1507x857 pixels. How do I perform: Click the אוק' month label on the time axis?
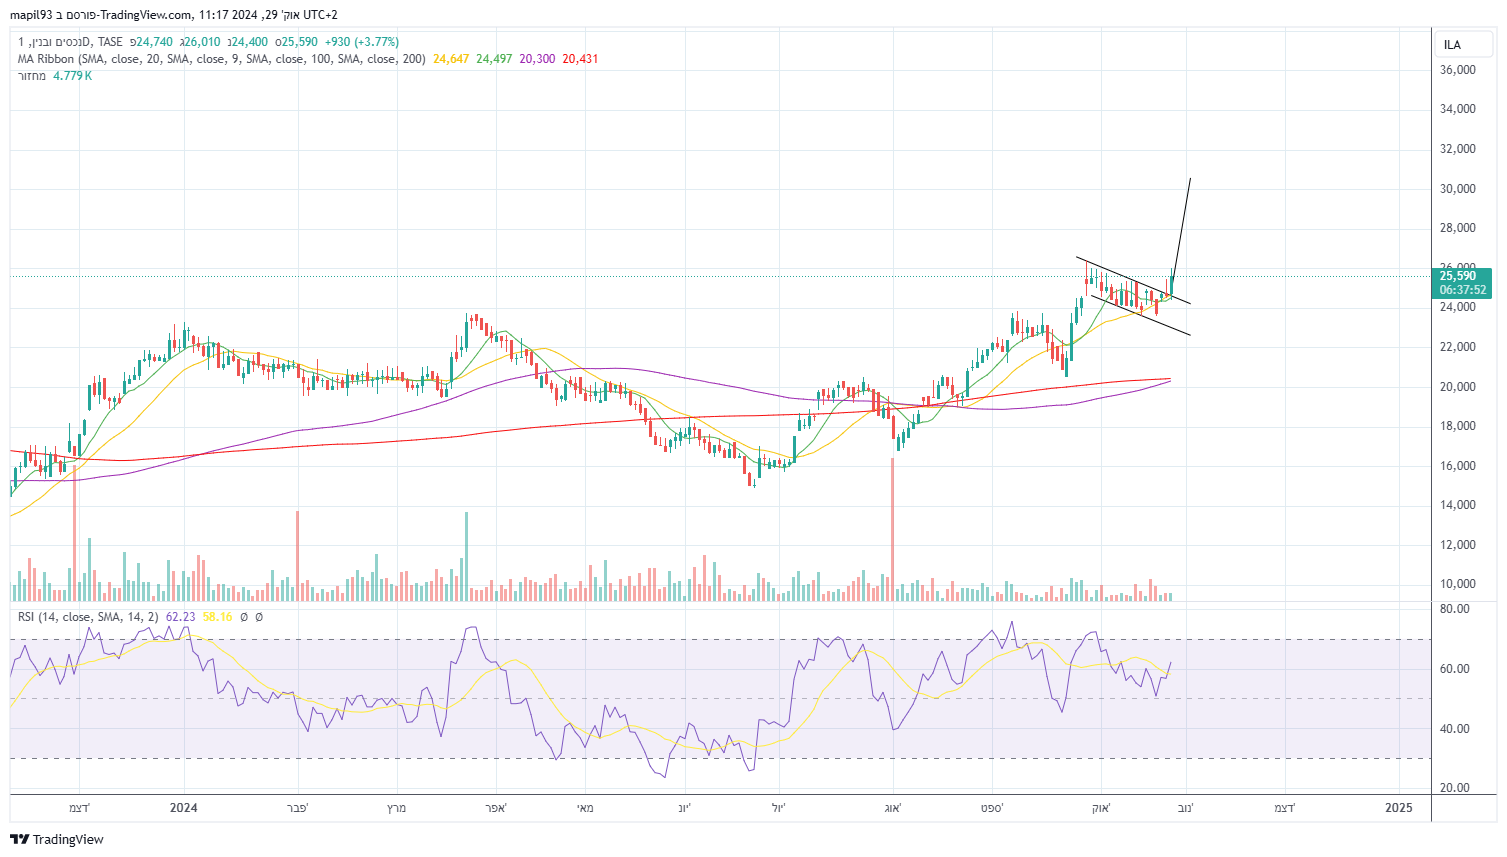[1101, 808]
